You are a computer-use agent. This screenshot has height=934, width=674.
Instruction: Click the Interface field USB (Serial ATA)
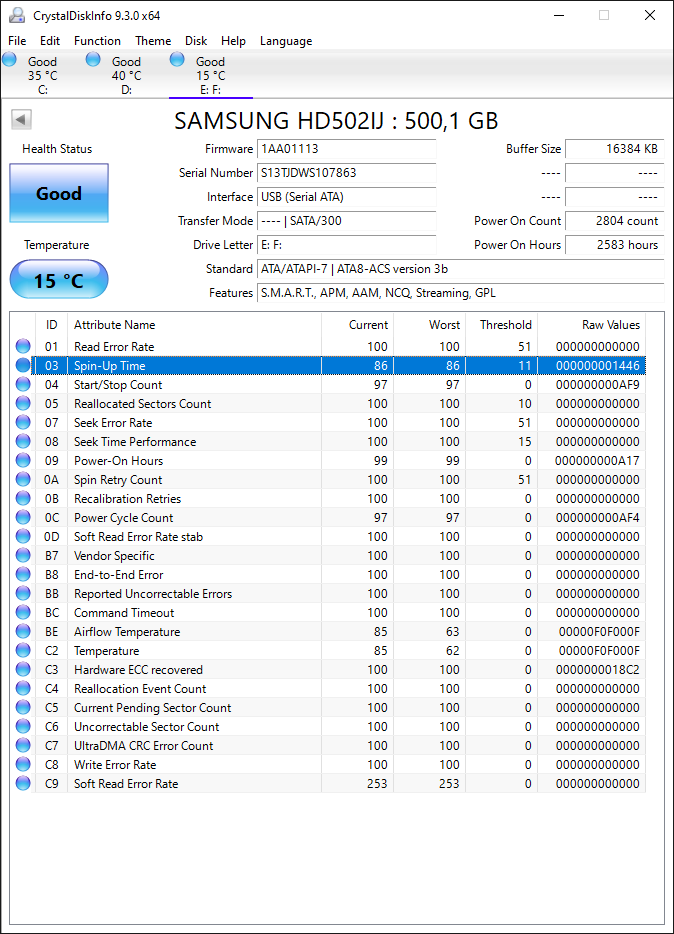pos(347,197)
